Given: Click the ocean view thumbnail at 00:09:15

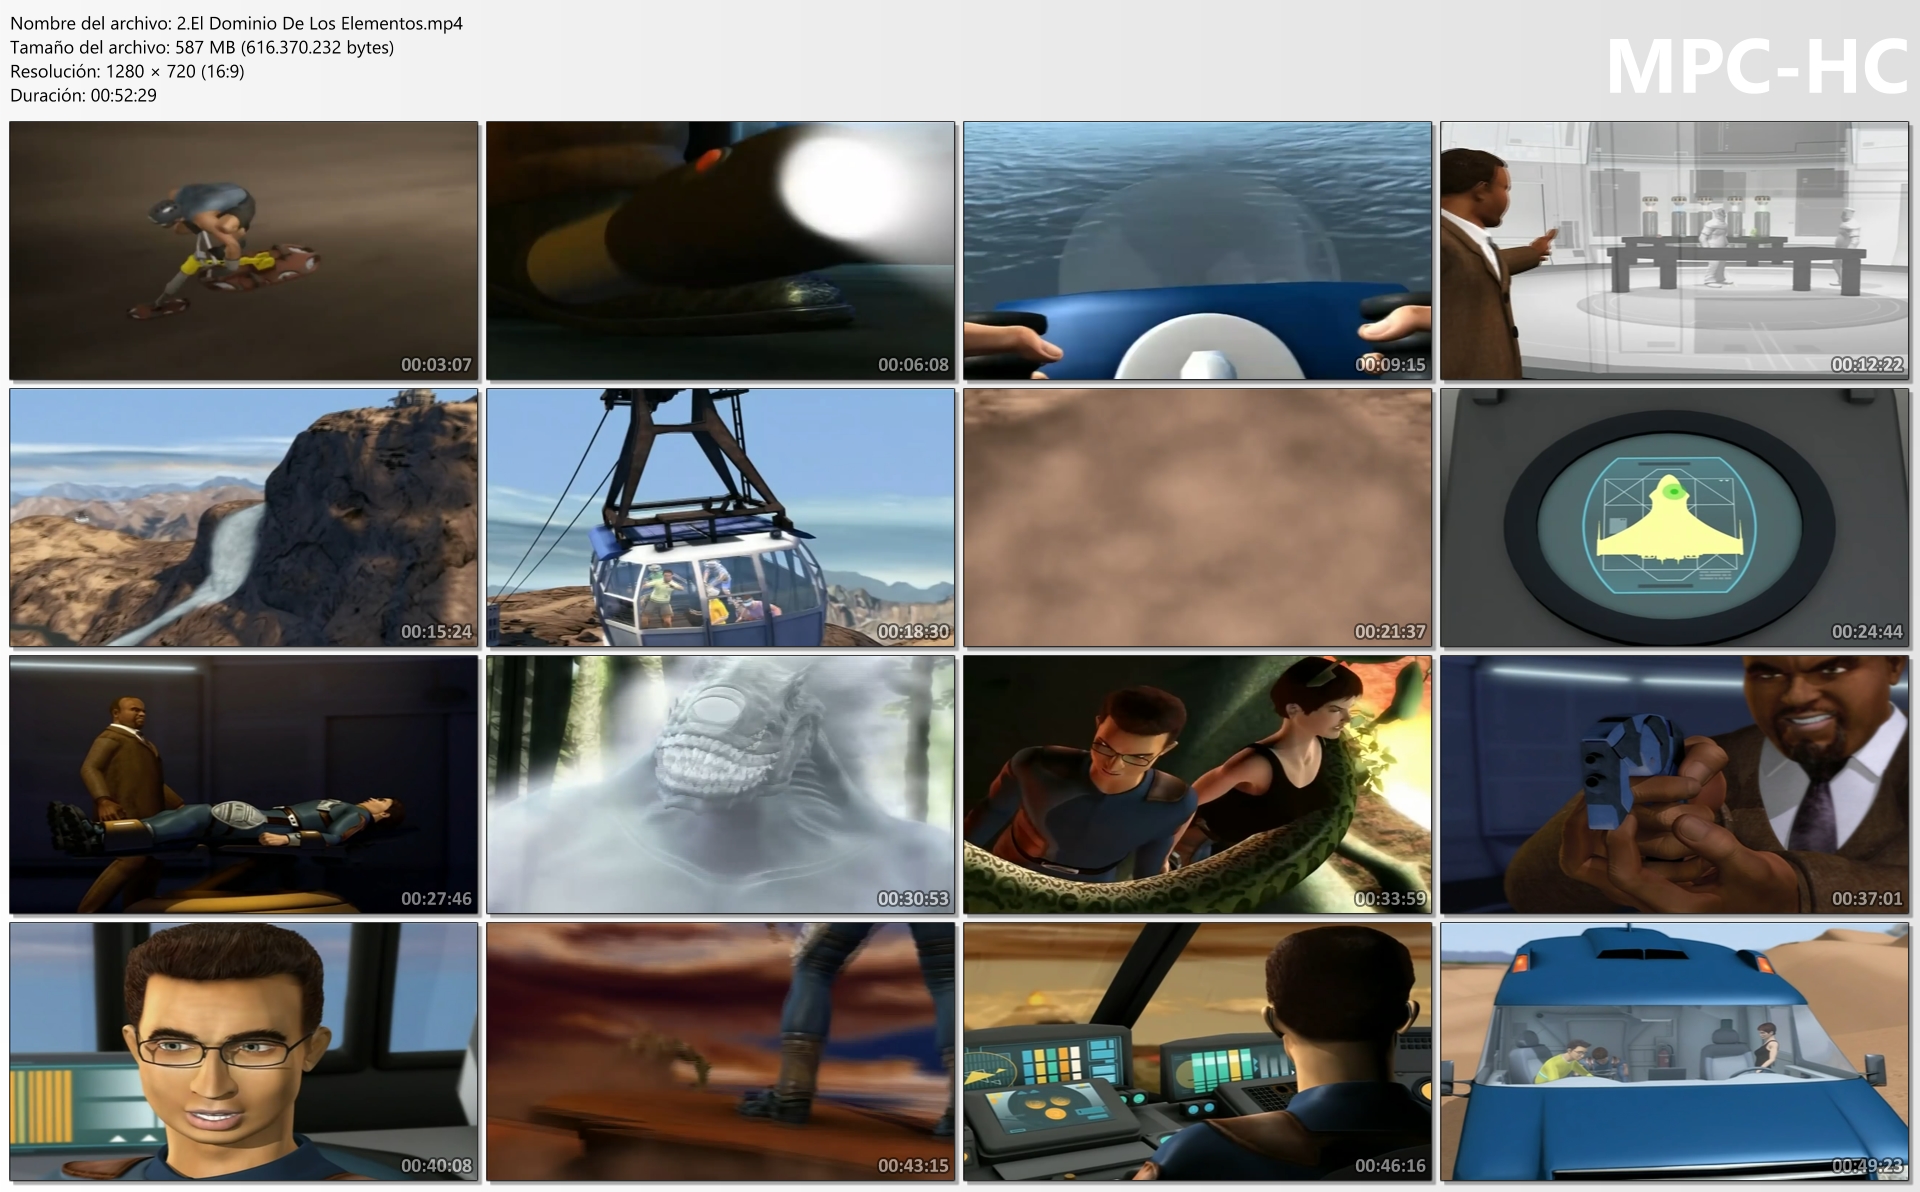Looking at the screenshot, I should click(x=1197, y=250).
